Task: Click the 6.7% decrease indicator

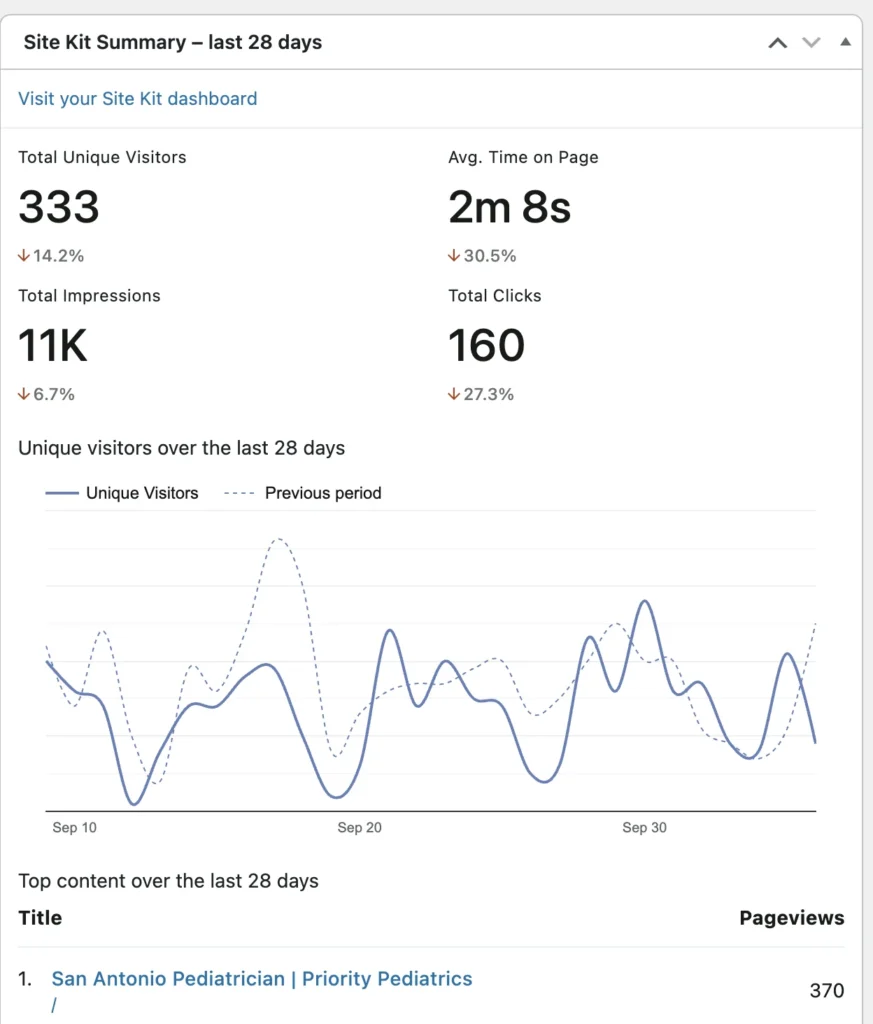Action: [x=46, y=394]
